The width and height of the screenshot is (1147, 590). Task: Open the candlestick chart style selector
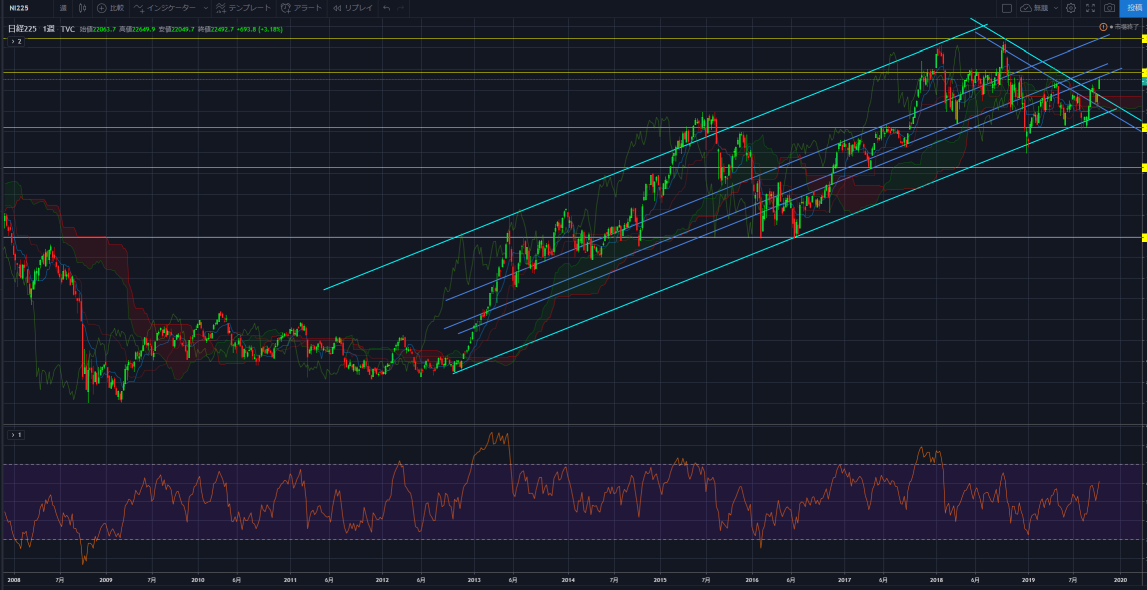pyautogui.click(x=82, y=8)
